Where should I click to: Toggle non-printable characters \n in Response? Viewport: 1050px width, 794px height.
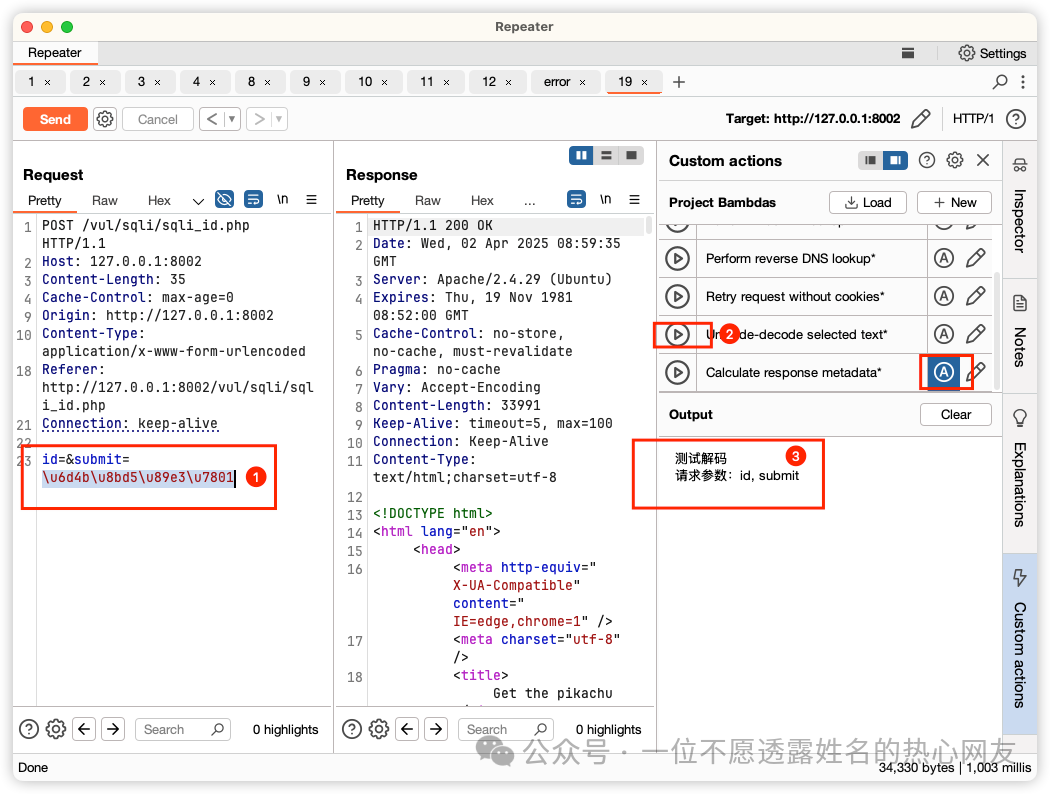coord(605,200)
